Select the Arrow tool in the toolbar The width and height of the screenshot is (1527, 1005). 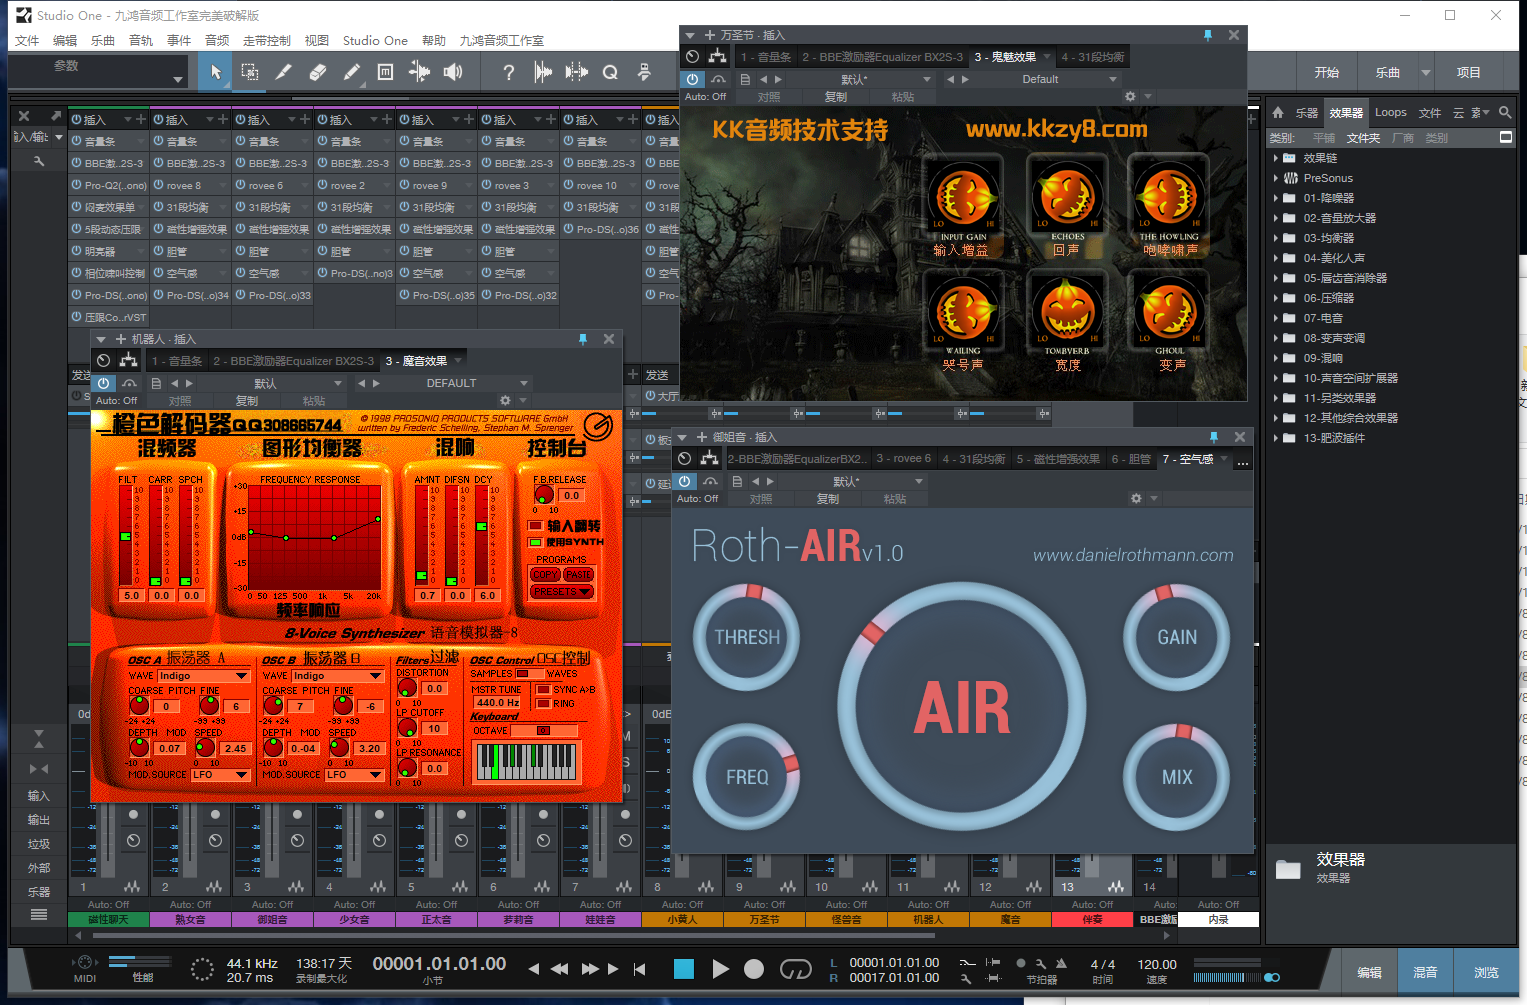point(215,72)
